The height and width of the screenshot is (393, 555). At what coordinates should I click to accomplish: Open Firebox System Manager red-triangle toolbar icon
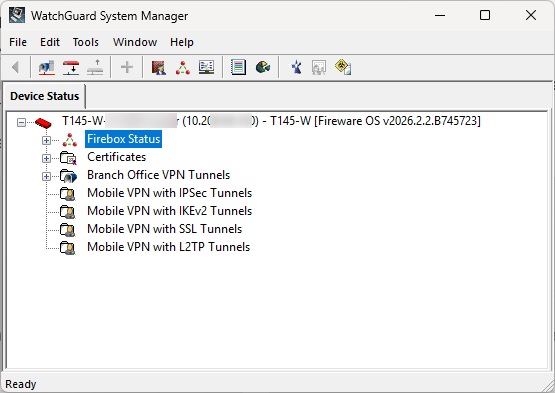pos(183,67)
